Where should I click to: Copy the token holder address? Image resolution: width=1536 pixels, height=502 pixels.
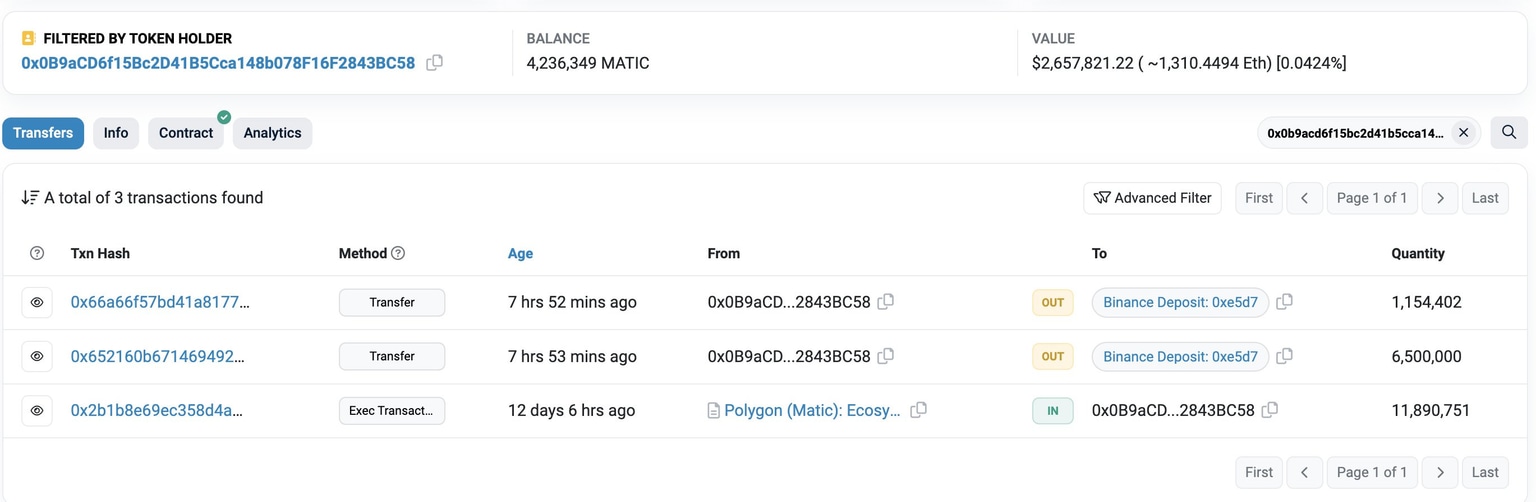click(434, 63)
